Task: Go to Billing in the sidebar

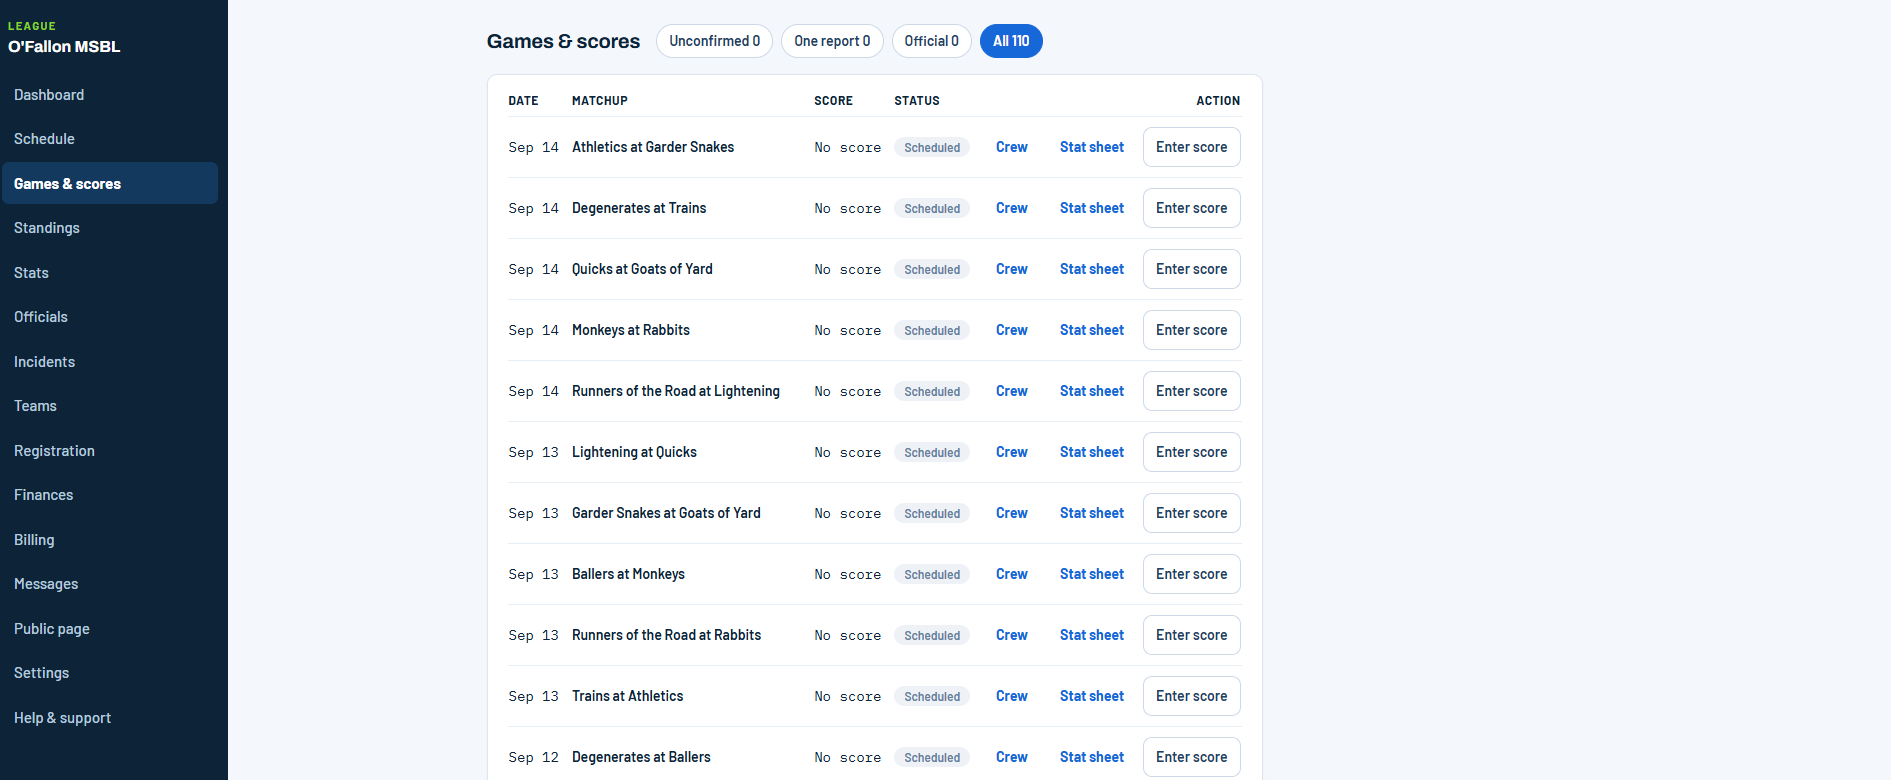Action: (110, 539)
